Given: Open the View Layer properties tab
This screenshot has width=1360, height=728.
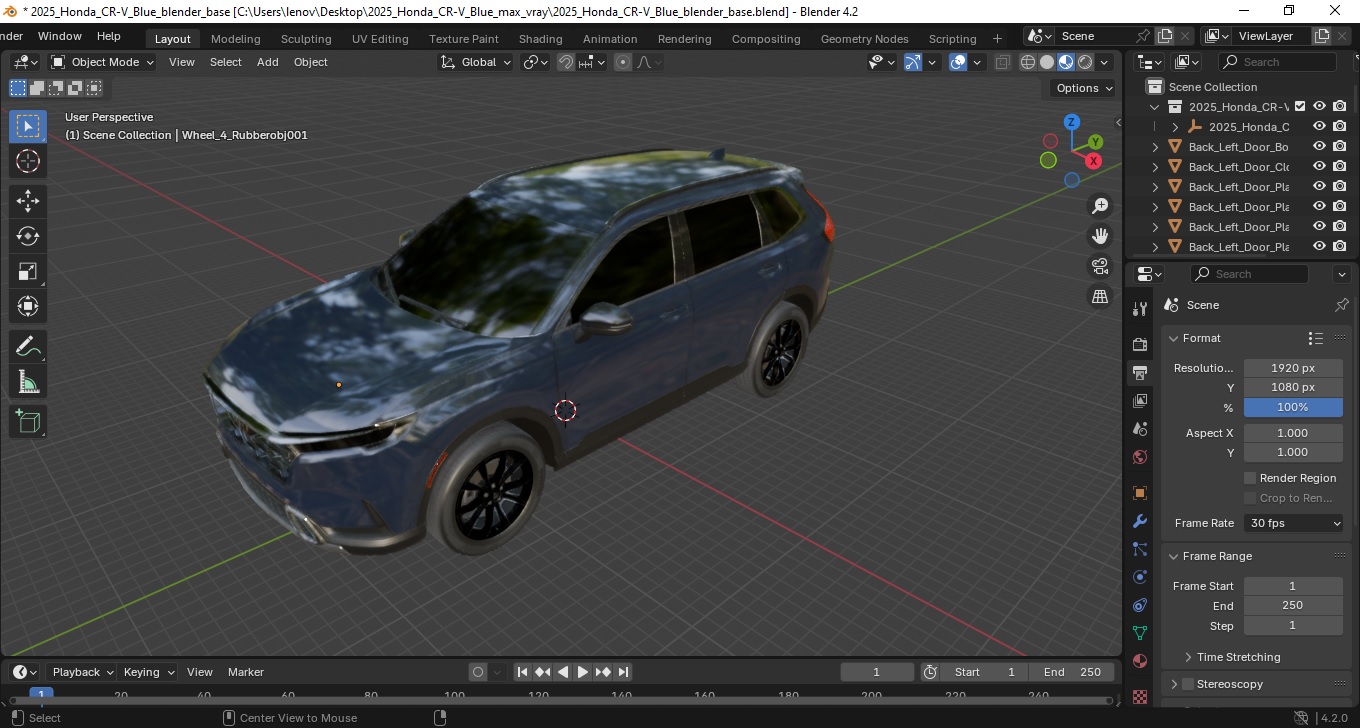Looking at the screenshot, I should [x=1139, y=401].
